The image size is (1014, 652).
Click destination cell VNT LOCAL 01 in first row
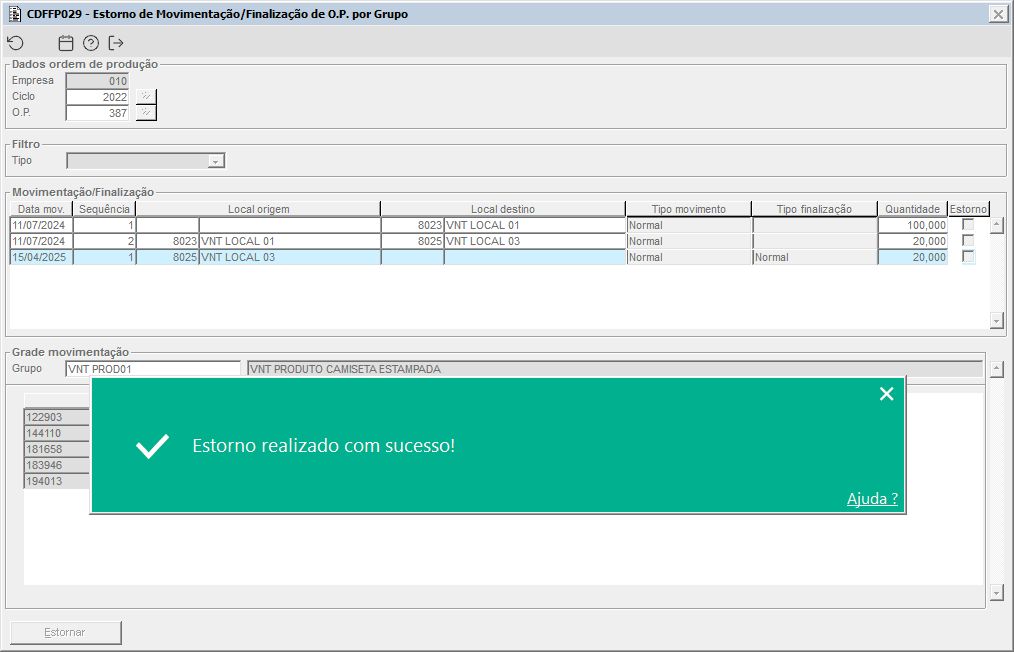(535, 225)
